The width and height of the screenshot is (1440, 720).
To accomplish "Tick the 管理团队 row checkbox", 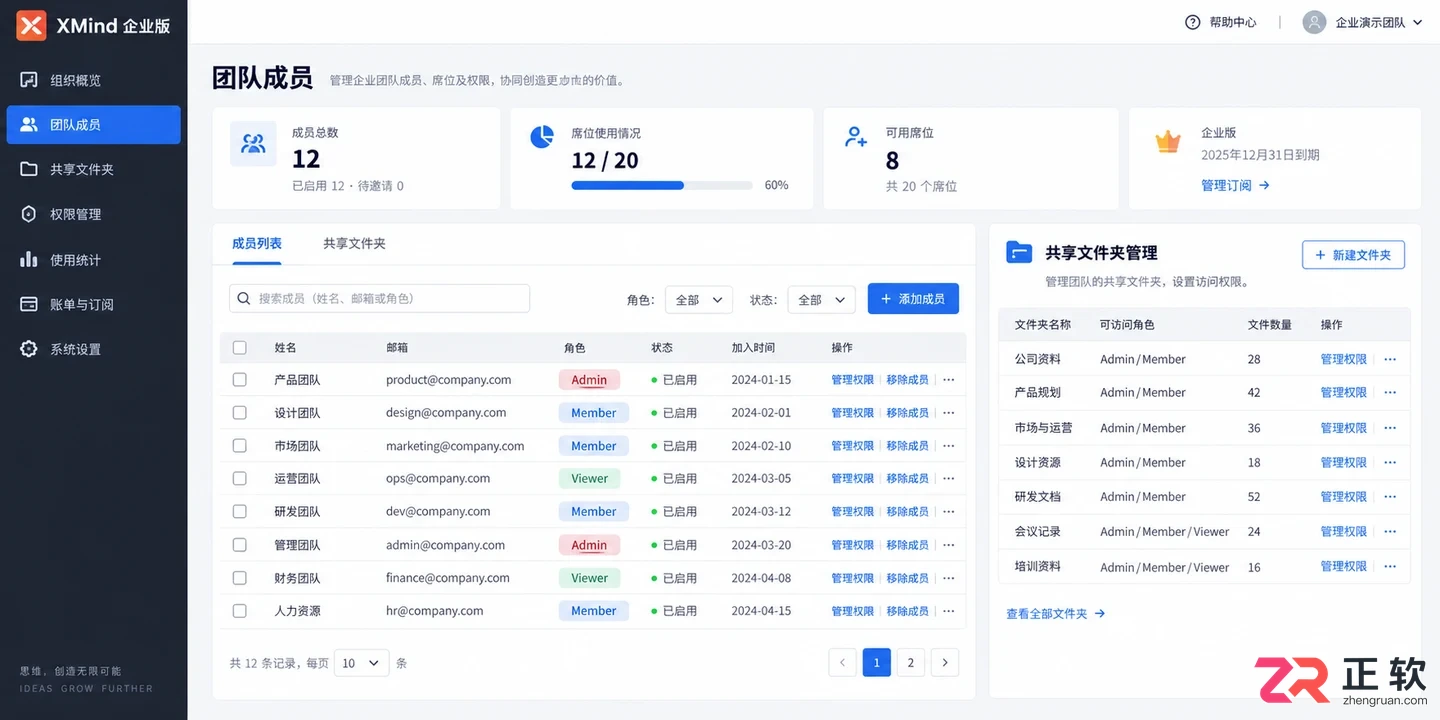I will [240, 545].
